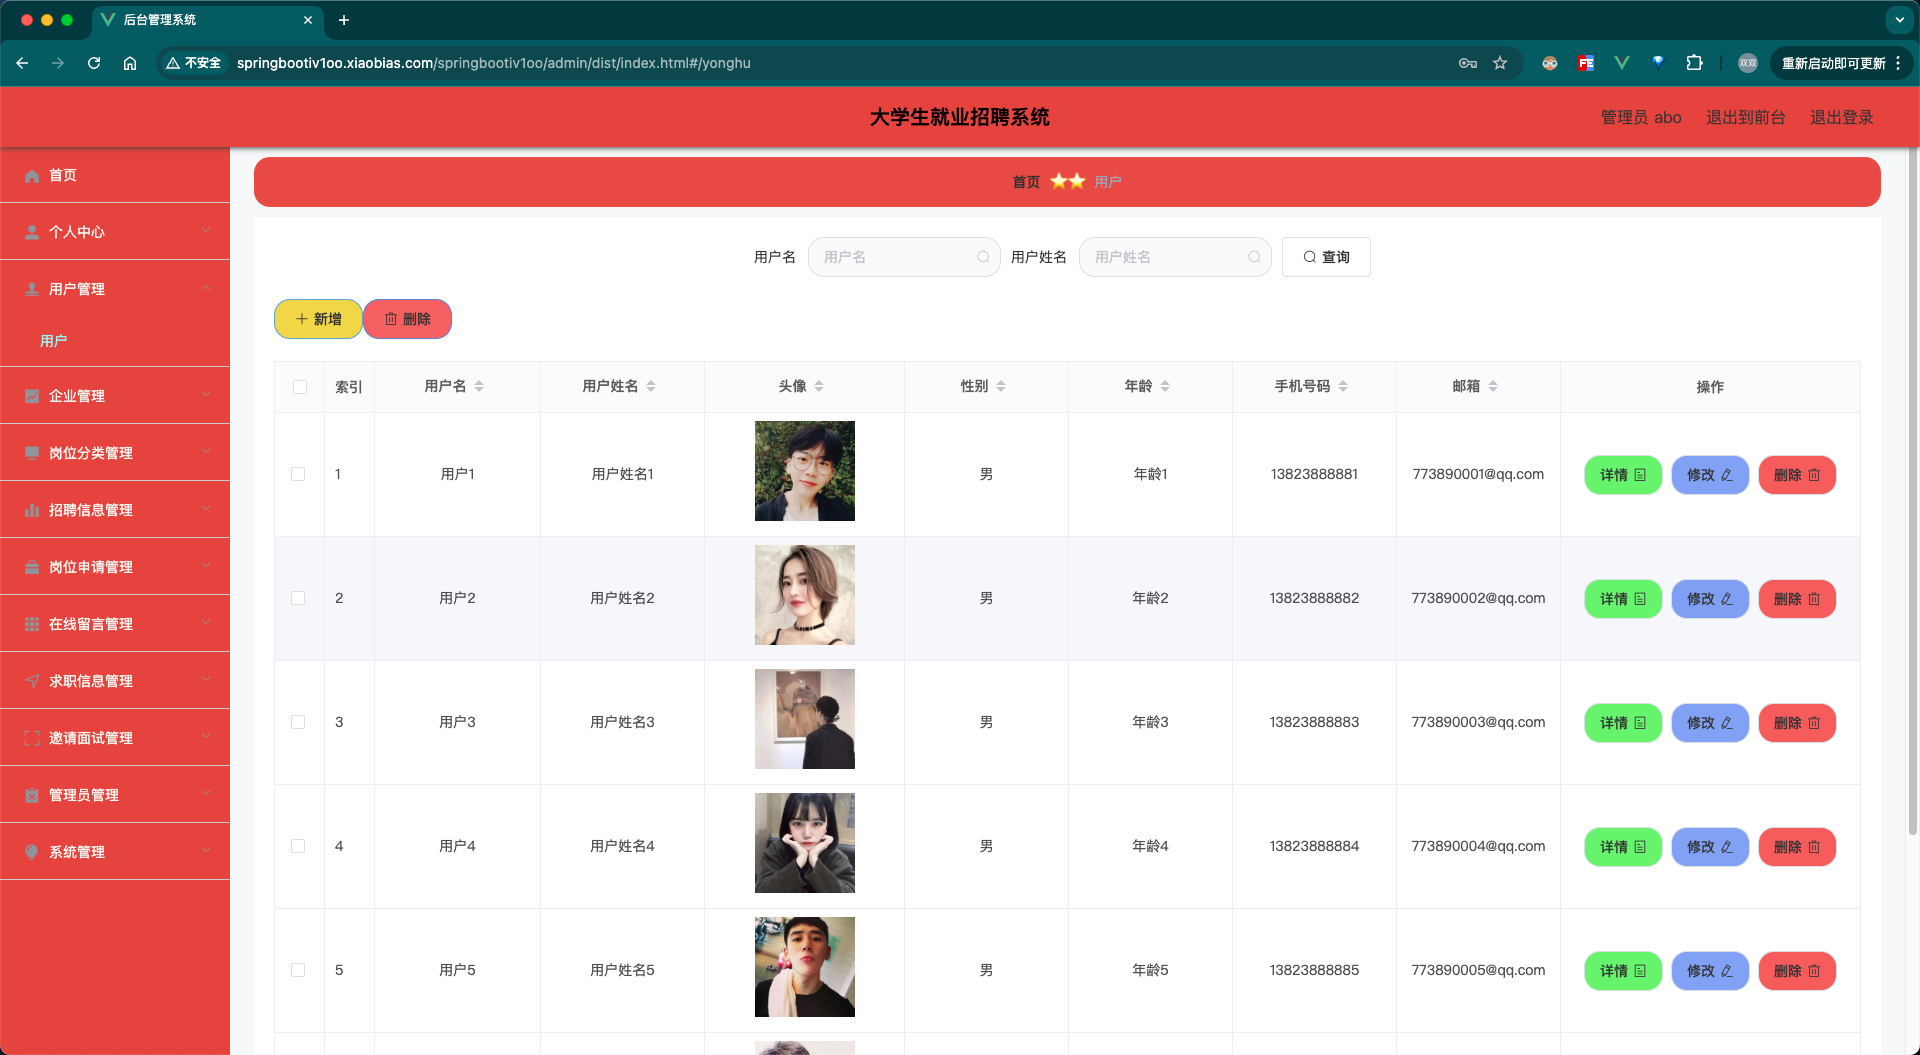
Task: Click the 查询 search button
Action: [1326, 257]
